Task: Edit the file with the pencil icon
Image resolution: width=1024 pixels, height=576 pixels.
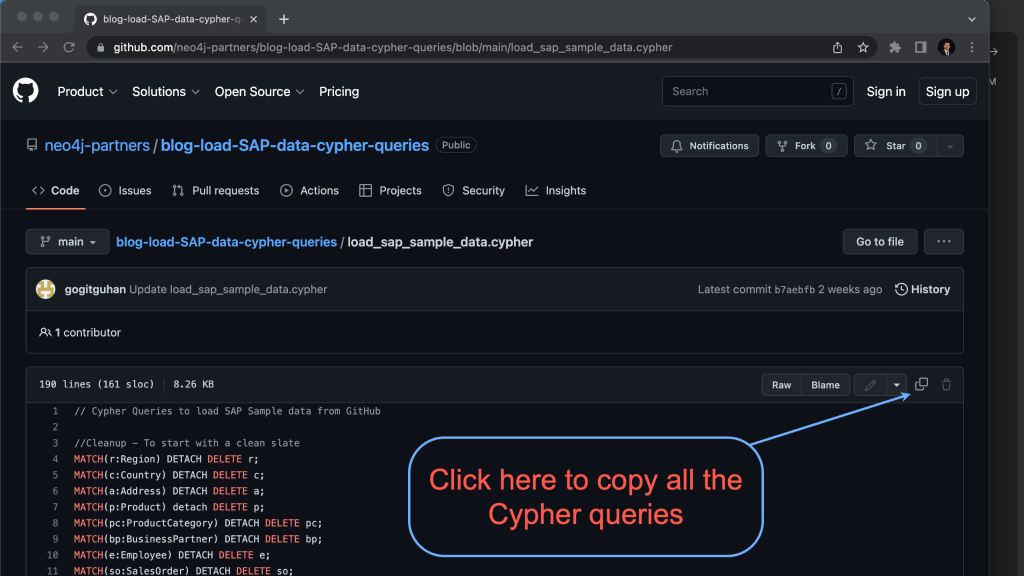Action: 868,384
